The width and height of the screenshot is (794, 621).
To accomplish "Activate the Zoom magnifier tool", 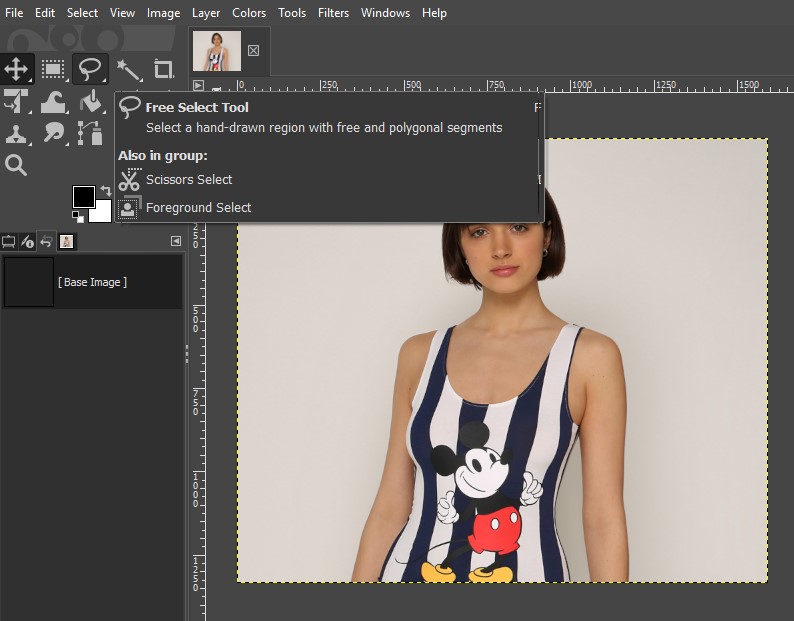I will [x=17, y=165].
